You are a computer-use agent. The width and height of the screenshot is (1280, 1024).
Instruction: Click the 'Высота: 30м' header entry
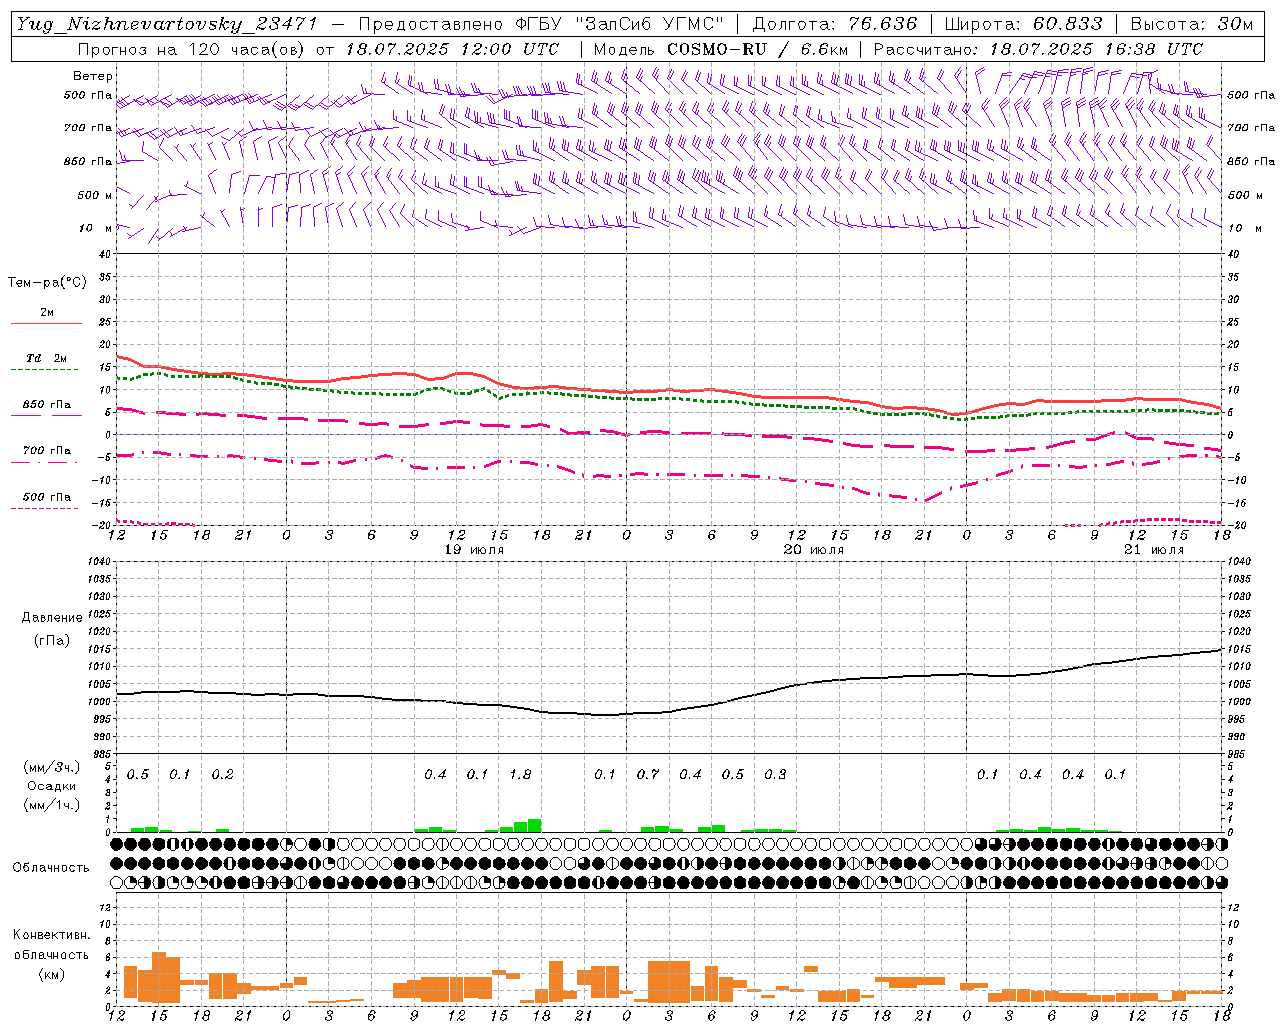click(1191, 24)
